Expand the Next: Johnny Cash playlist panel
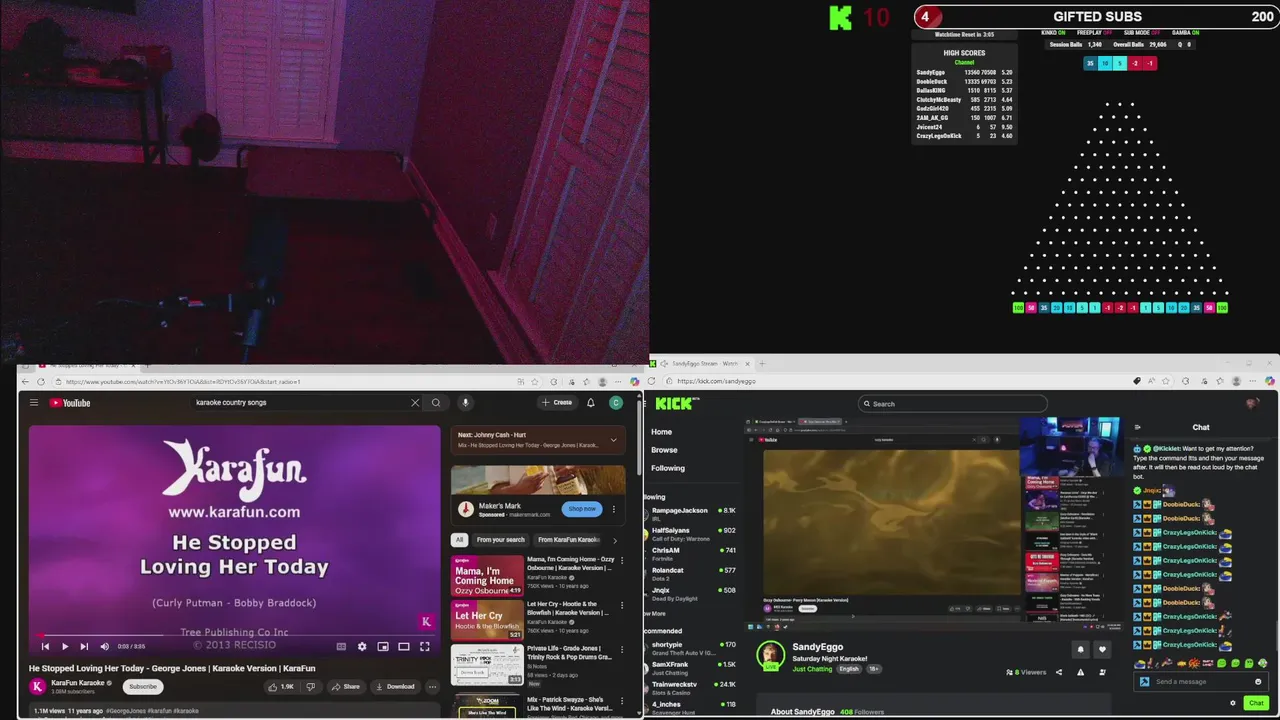 tap(613, 440)
